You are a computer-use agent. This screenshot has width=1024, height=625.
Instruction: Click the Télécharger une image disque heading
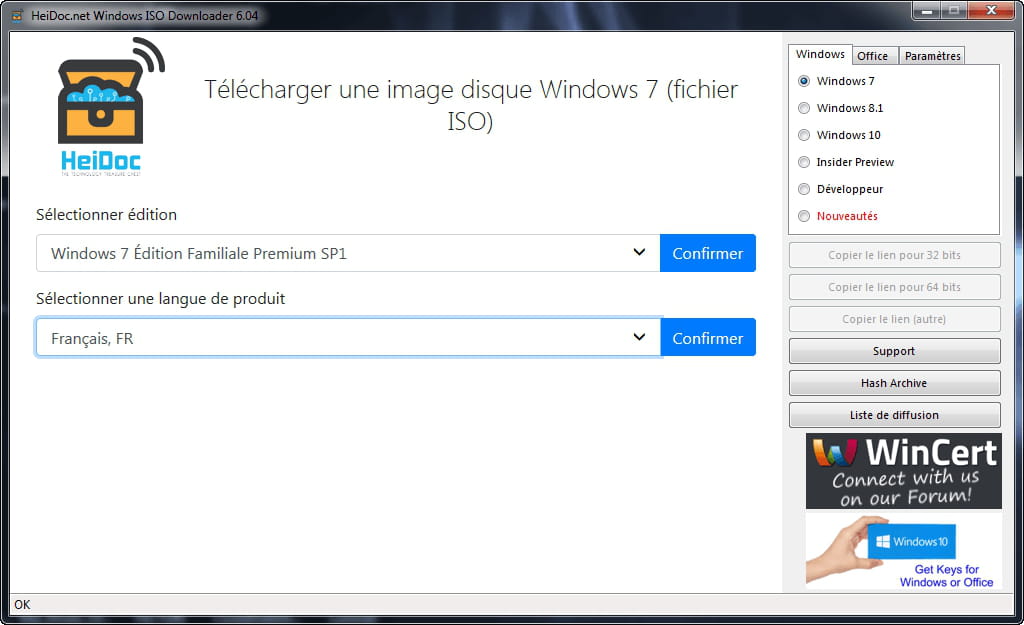pos(471,105)
